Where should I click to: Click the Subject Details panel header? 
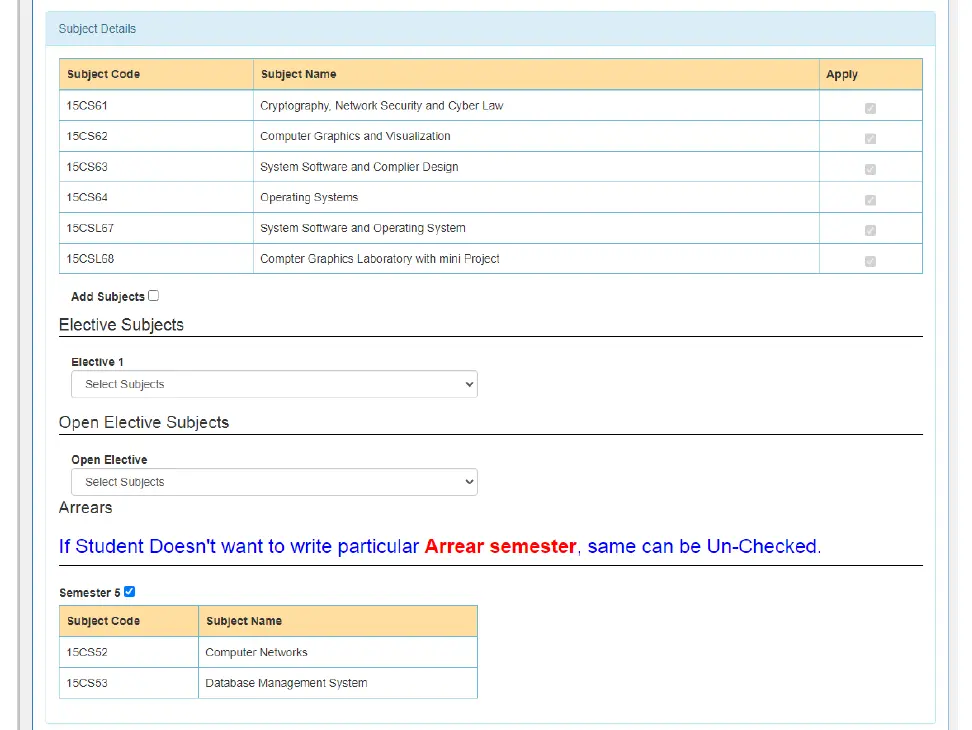click(x=490, y=29)
